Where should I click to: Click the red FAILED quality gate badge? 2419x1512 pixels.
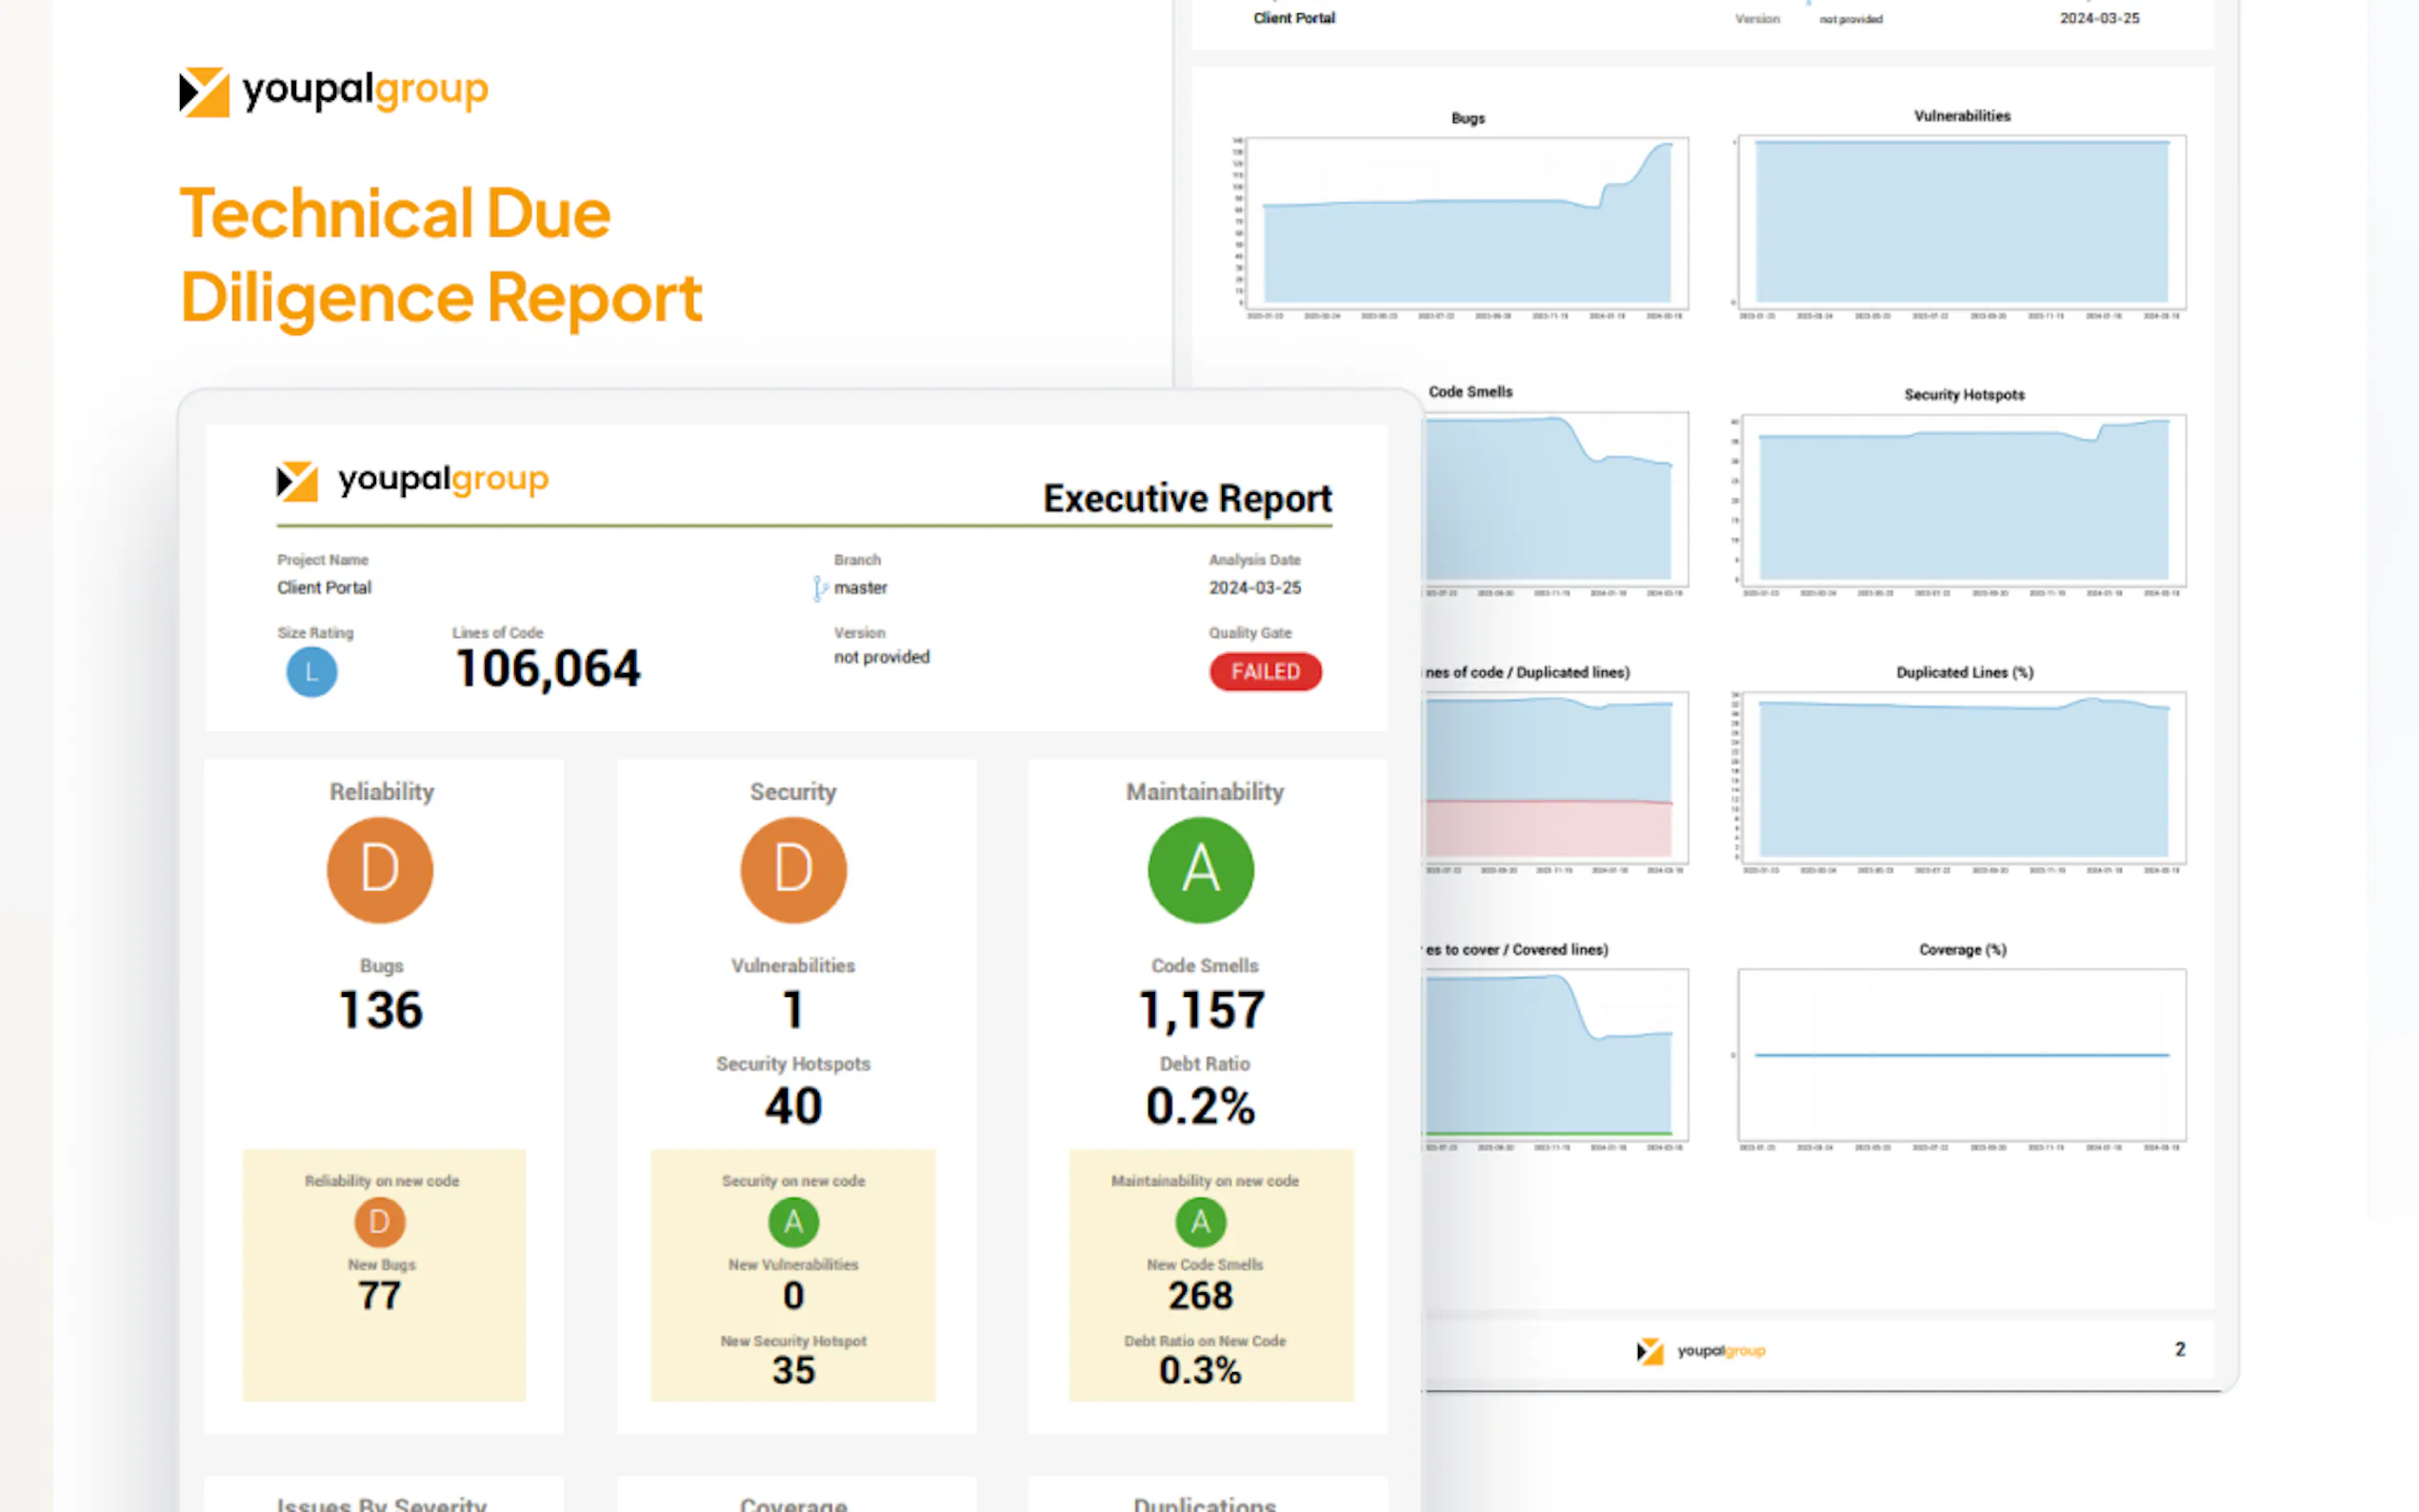coord(1265,672)
